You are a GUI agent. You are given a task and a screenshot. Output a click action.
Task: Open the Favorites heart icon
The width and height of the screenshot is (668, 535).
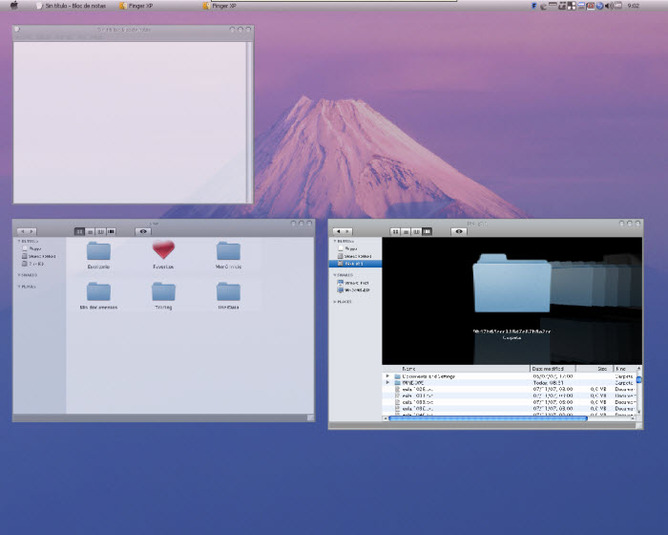(163, 250)
